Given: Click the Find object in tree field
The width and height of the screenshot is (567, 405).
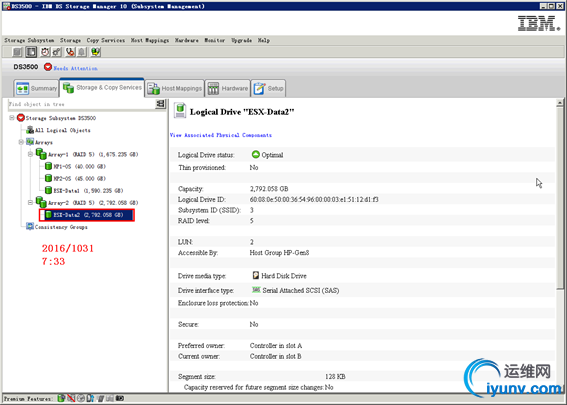Looking at the screenshot, I should 82,104.
